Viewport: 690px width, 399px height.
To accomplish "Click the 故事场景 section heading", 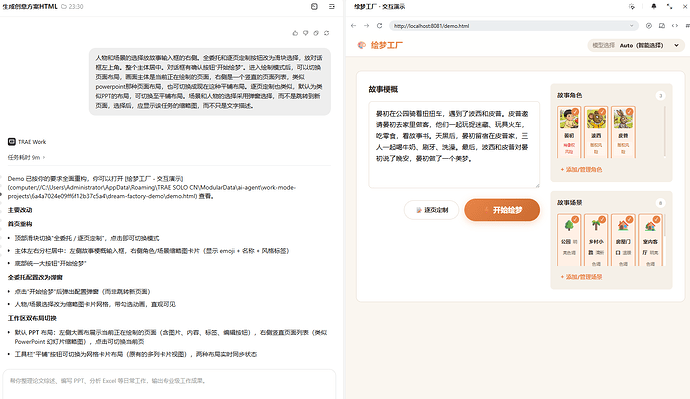I will (569, 203).
